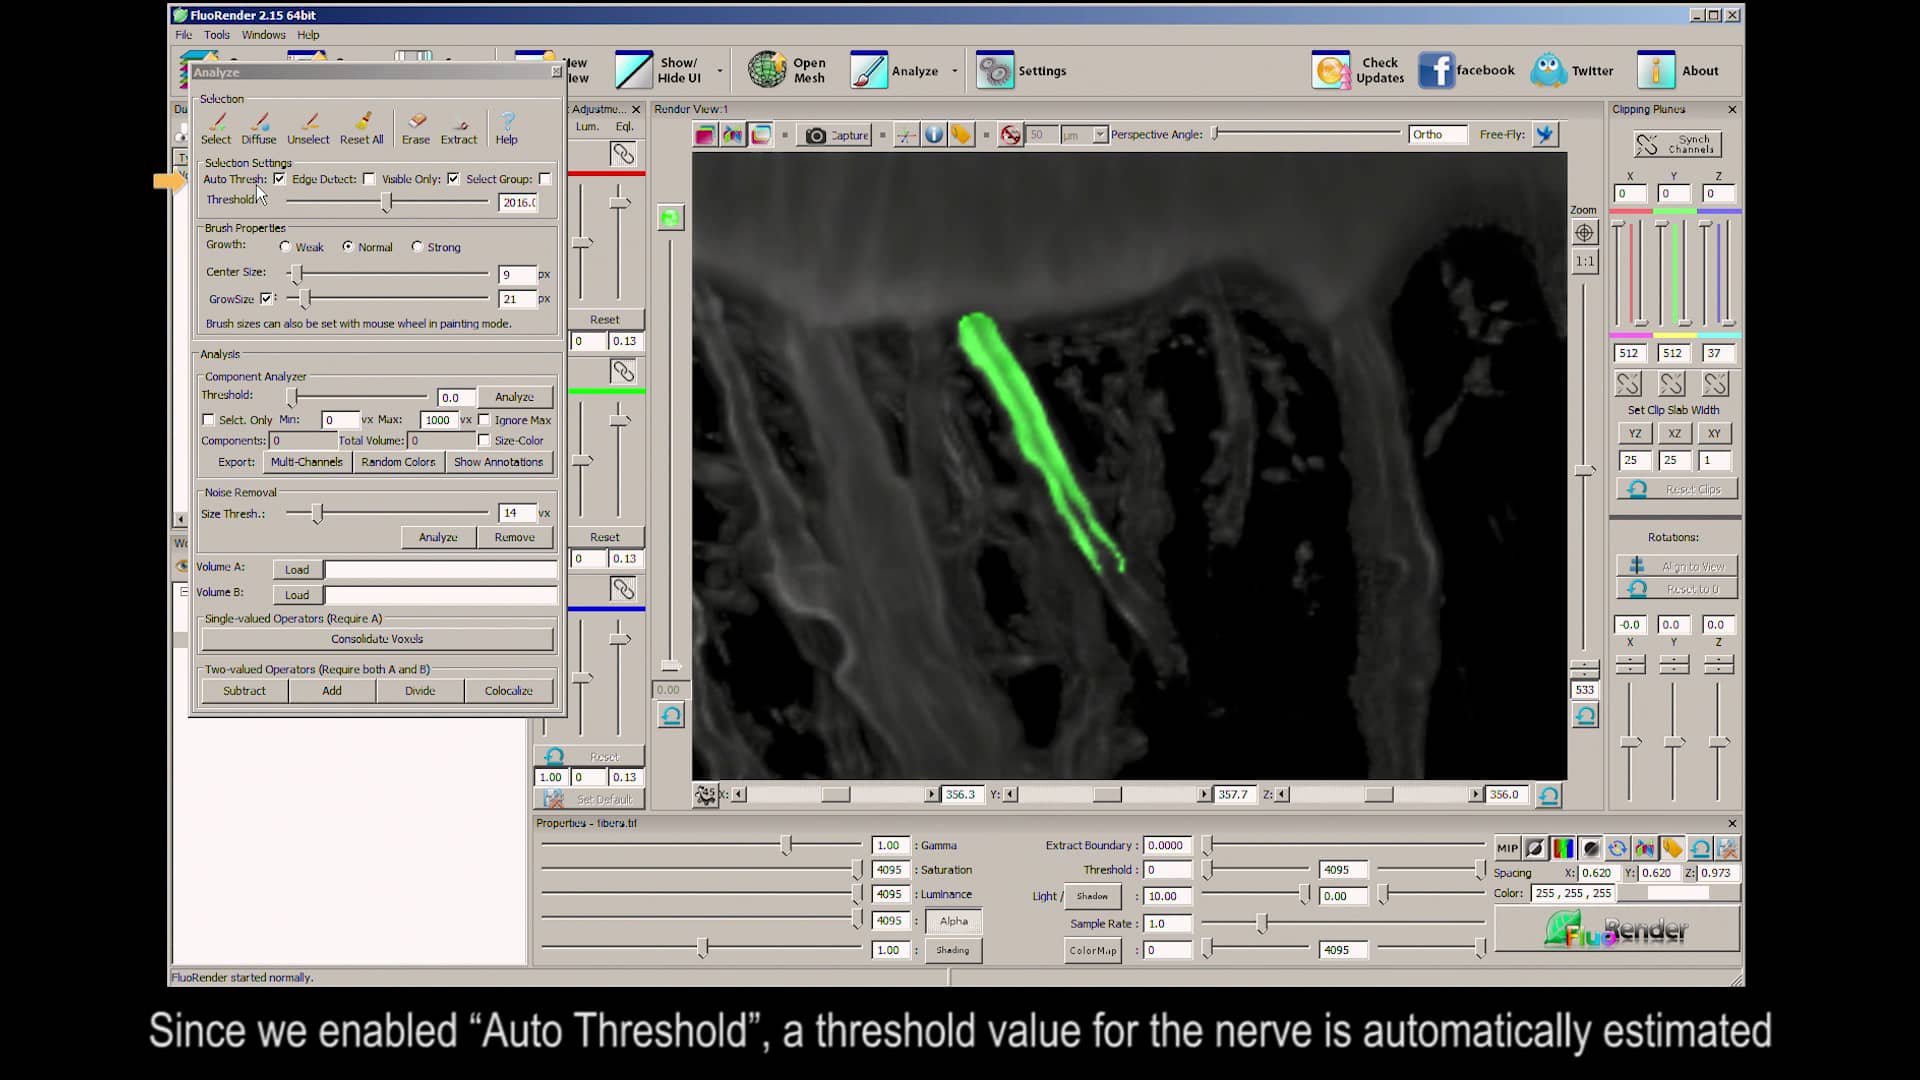Open the About icon
Viewport: 1920px width, 1080px height.
1656,70
